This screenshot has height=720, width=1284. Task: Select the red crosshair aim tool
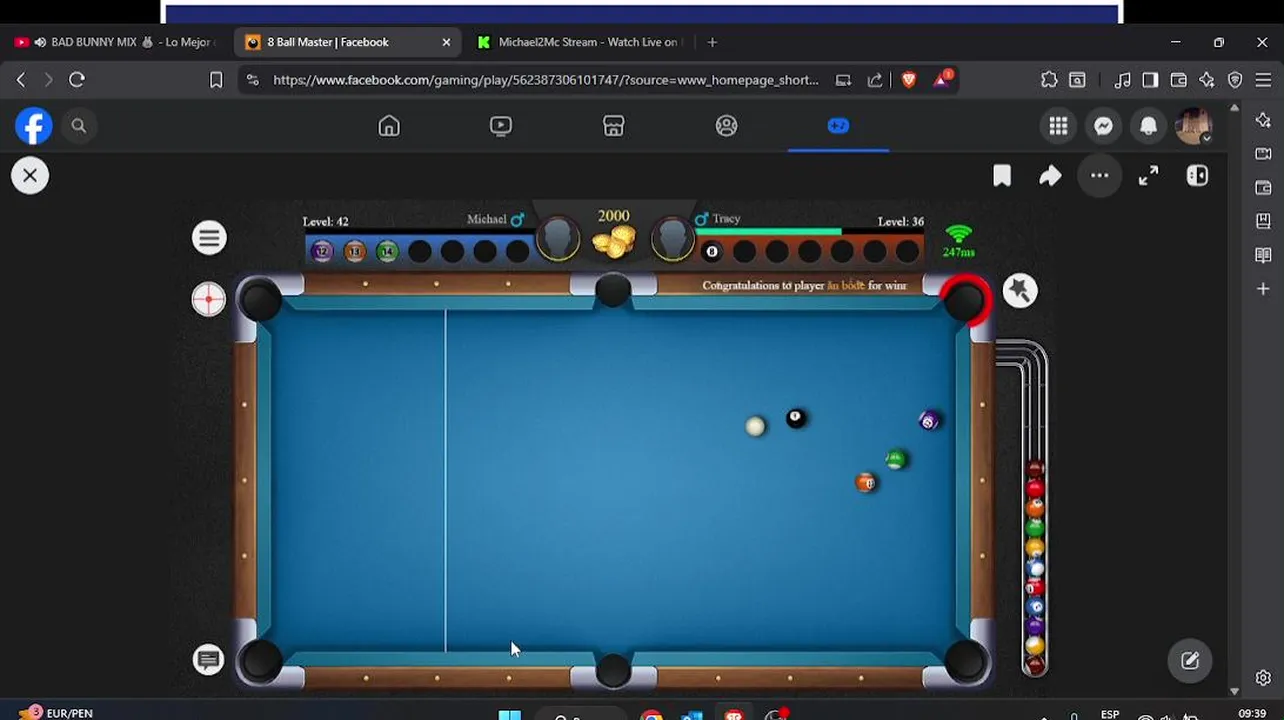click(x=209, y=299)
